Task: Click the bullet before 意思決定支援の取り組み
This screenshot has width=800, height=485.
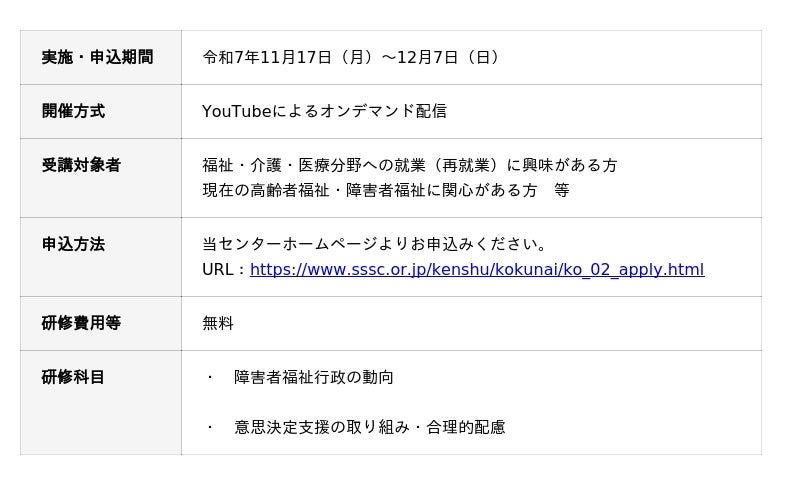Action: (210, 427)
